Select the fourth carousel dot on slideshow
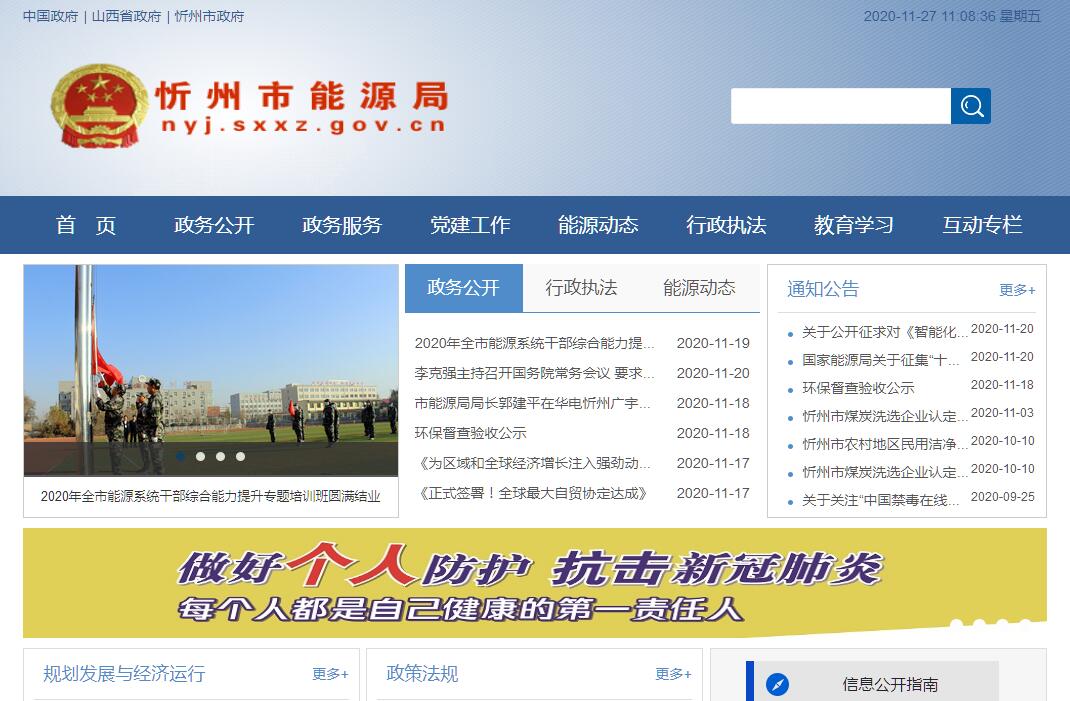Image resolution: width=1070 pixels, height=701 pixels. click(240, 456)
